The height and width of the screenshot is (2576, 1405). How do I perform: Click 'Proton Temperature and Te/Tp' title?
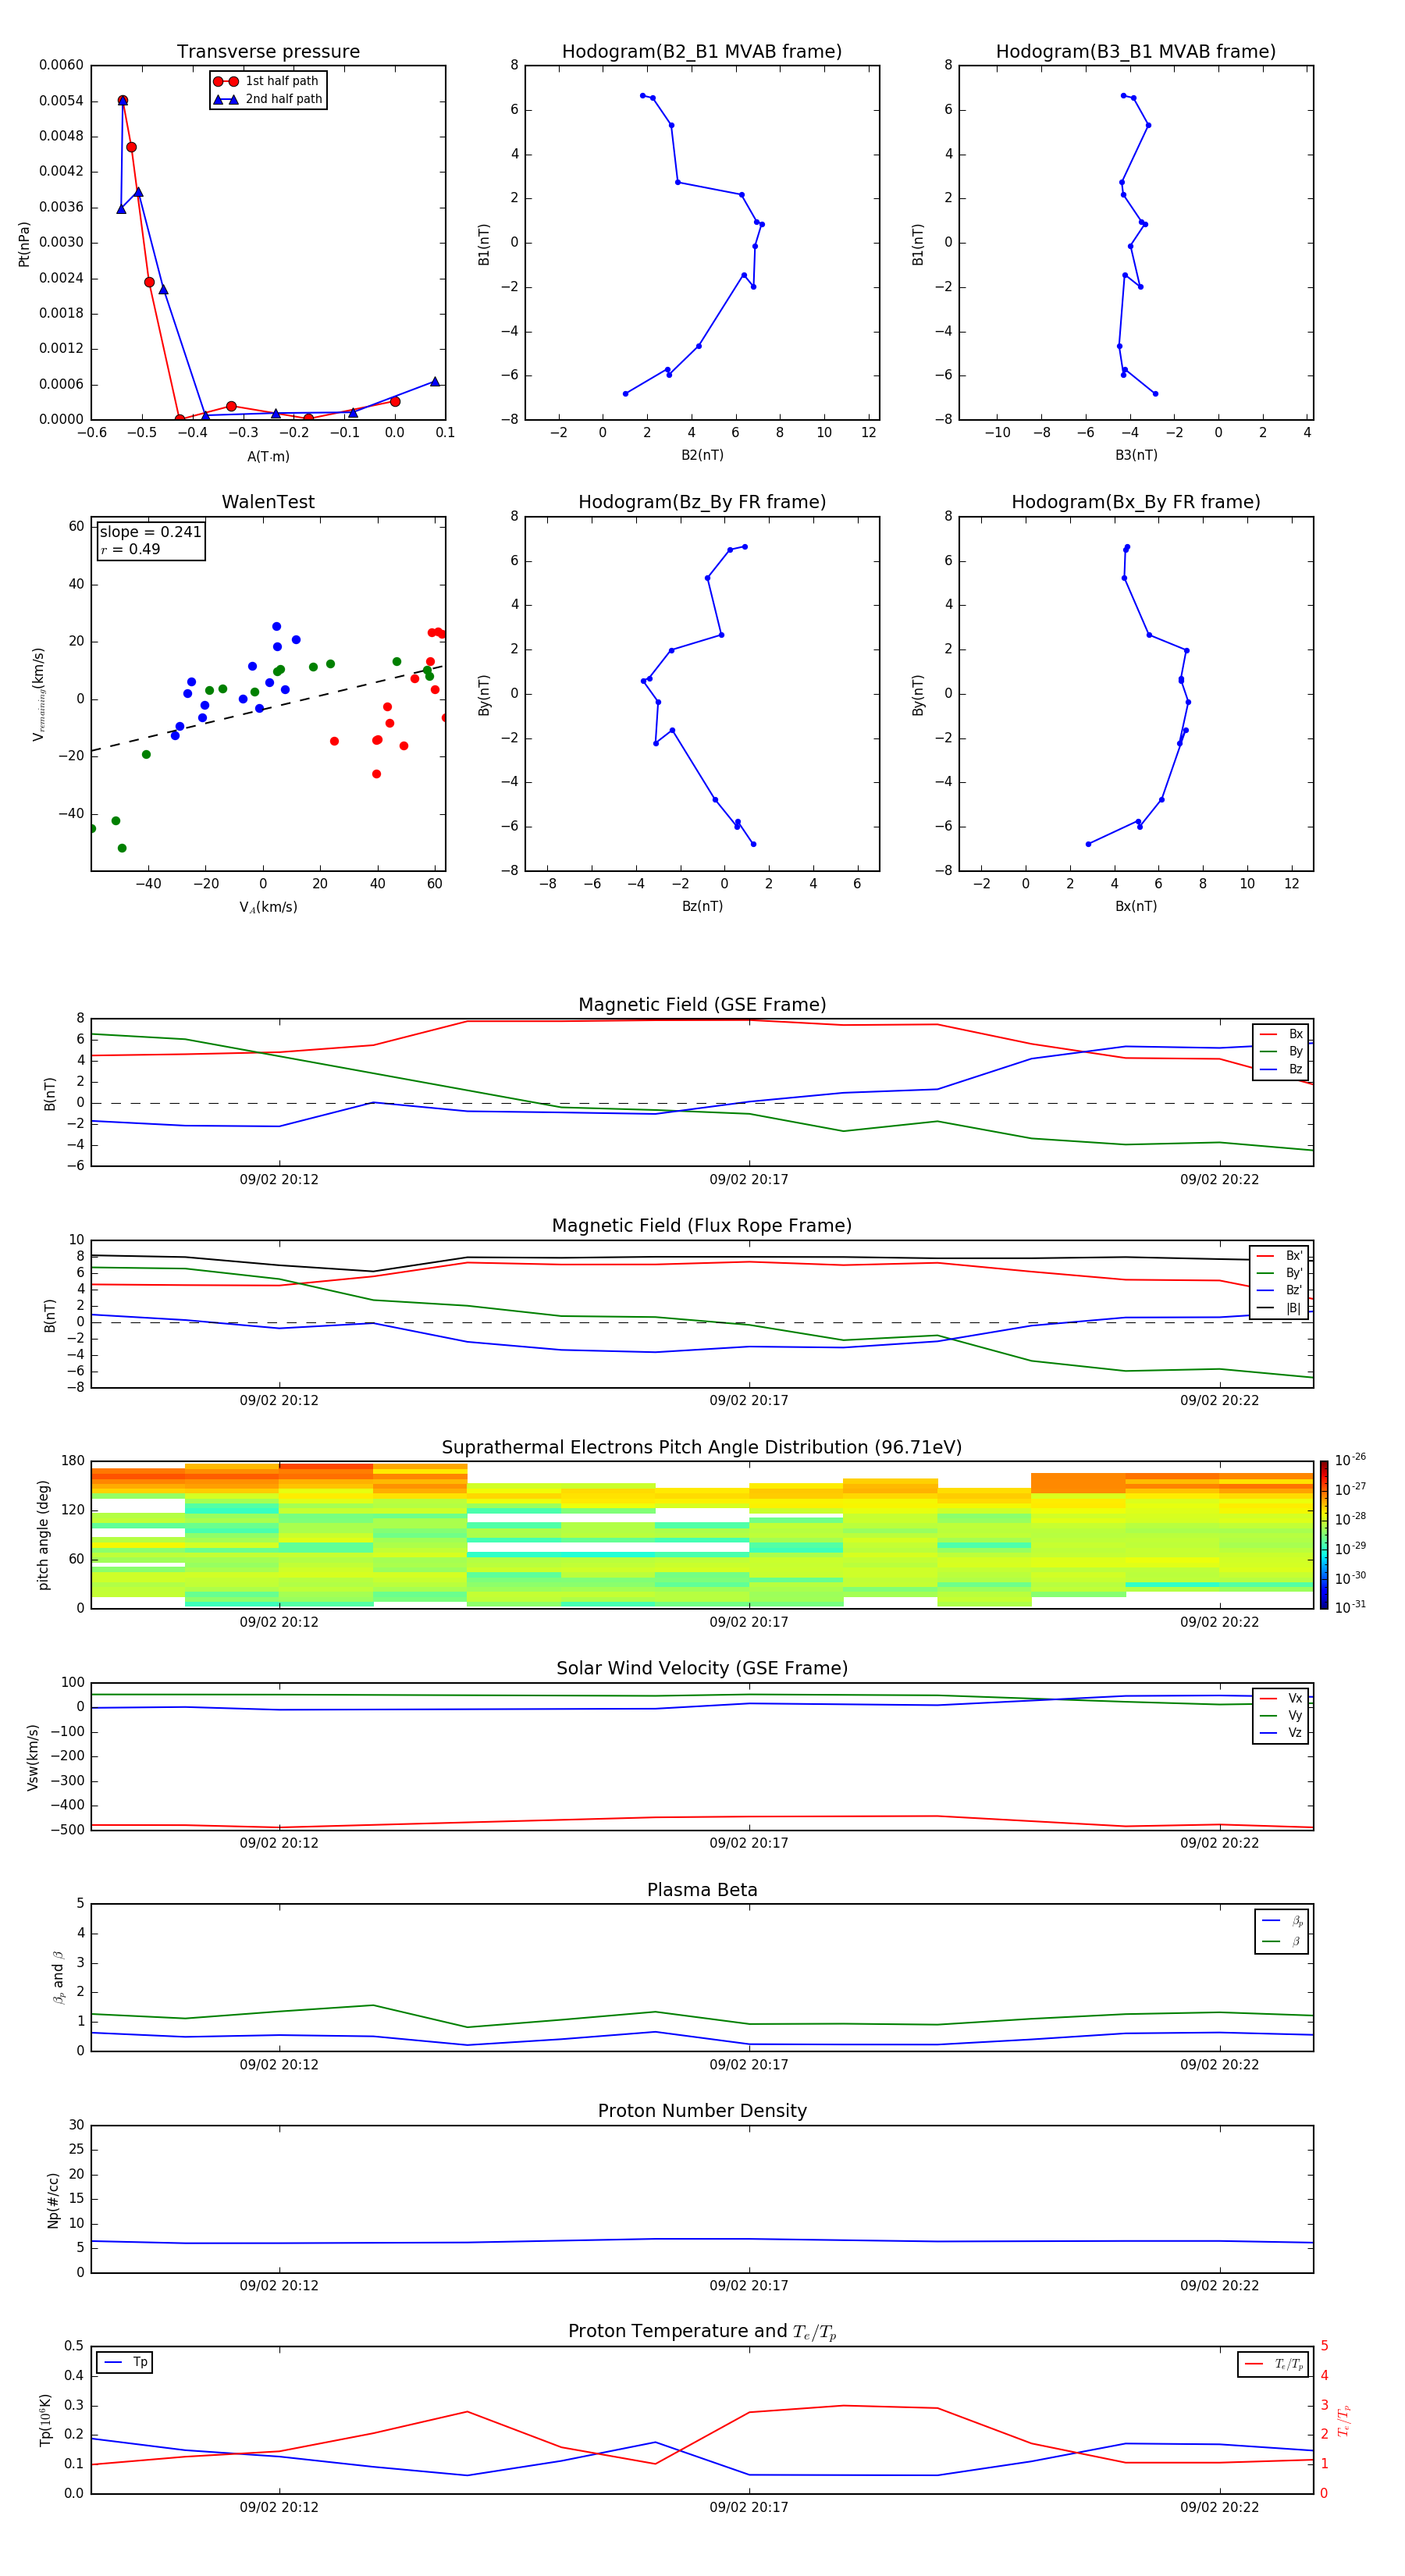coord(702,2332)
